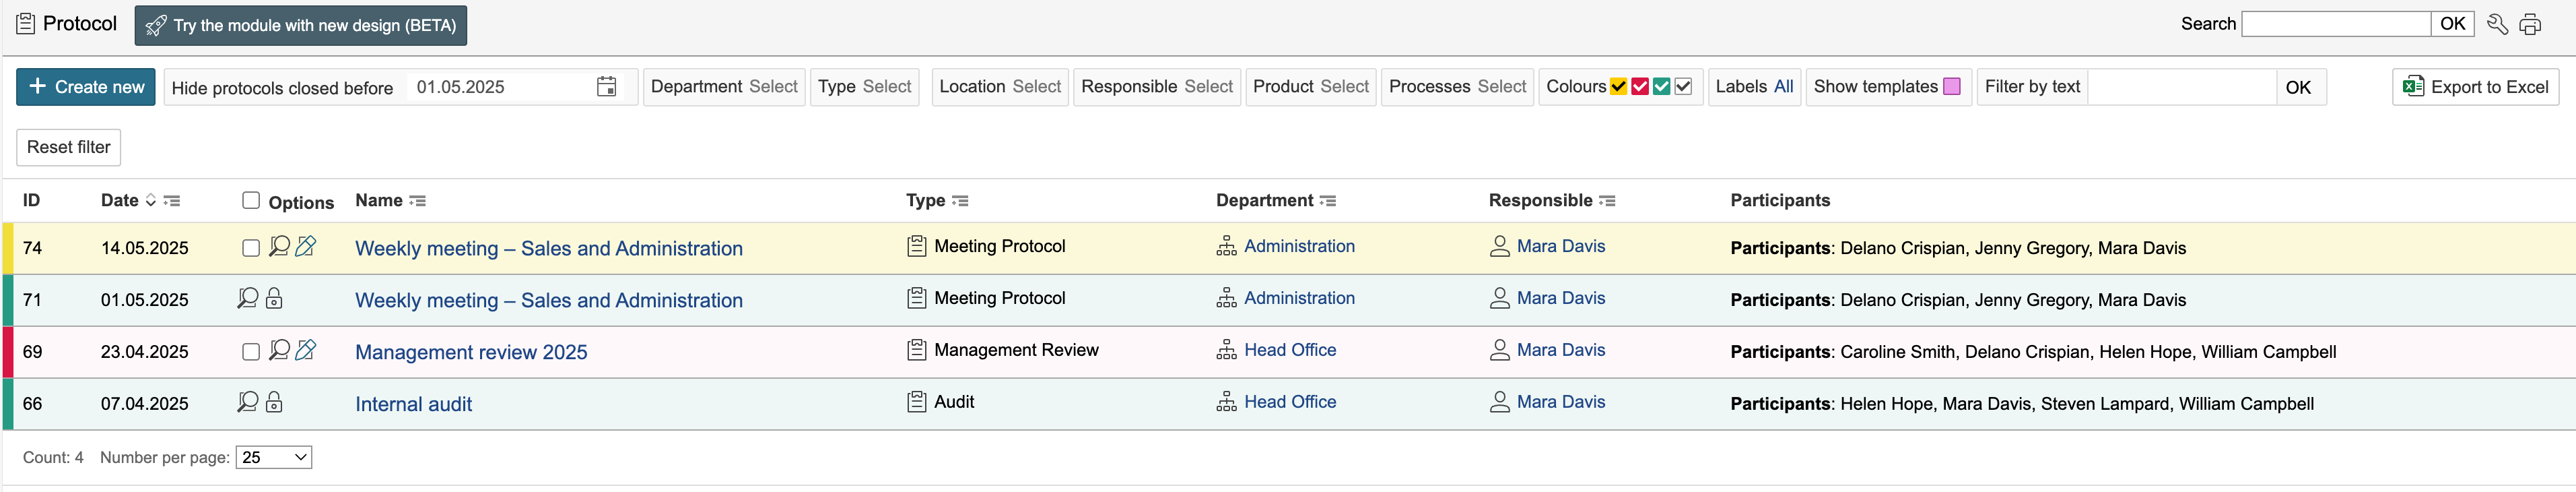The width and height of the screenshot is (2576, 492).
Task: Click the lock icon on protocol 66
Action: (x=274, y=402)
